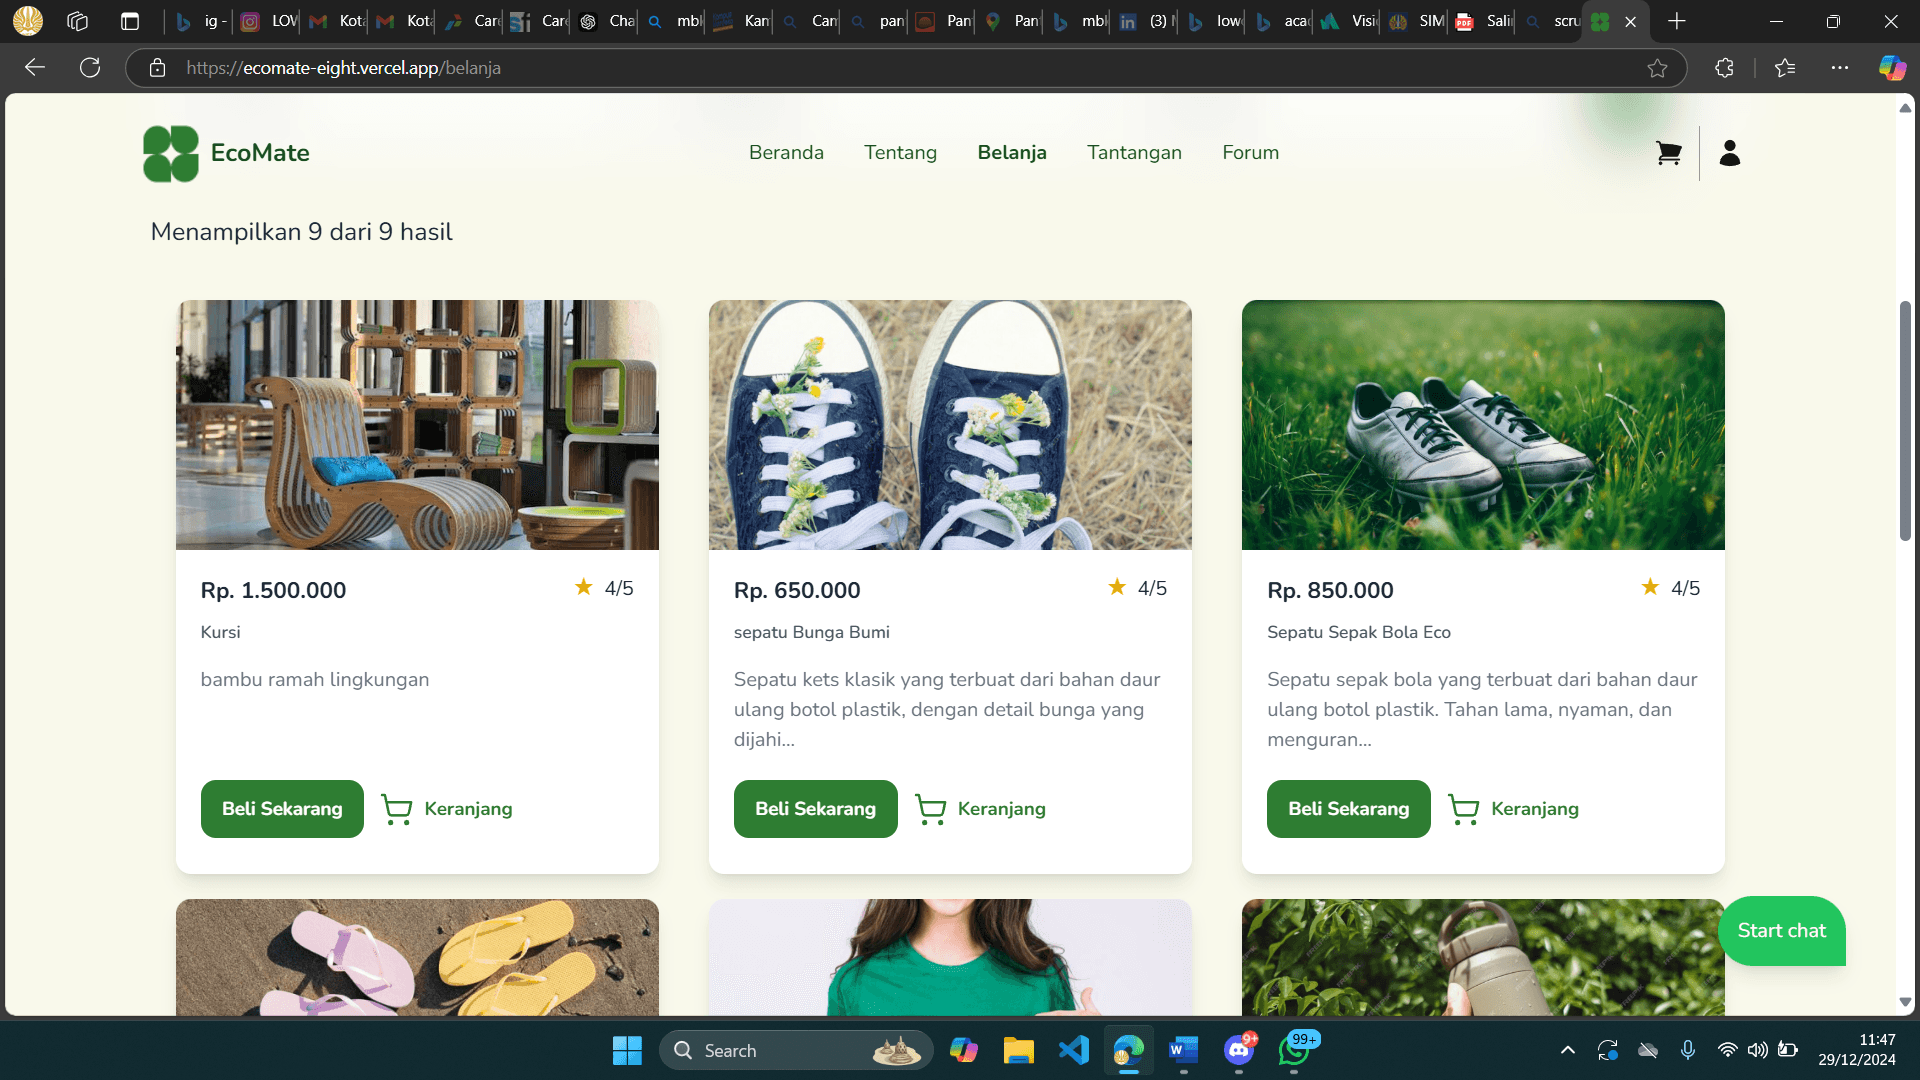Click the star rating icon on Kursi card

(584, 587)
